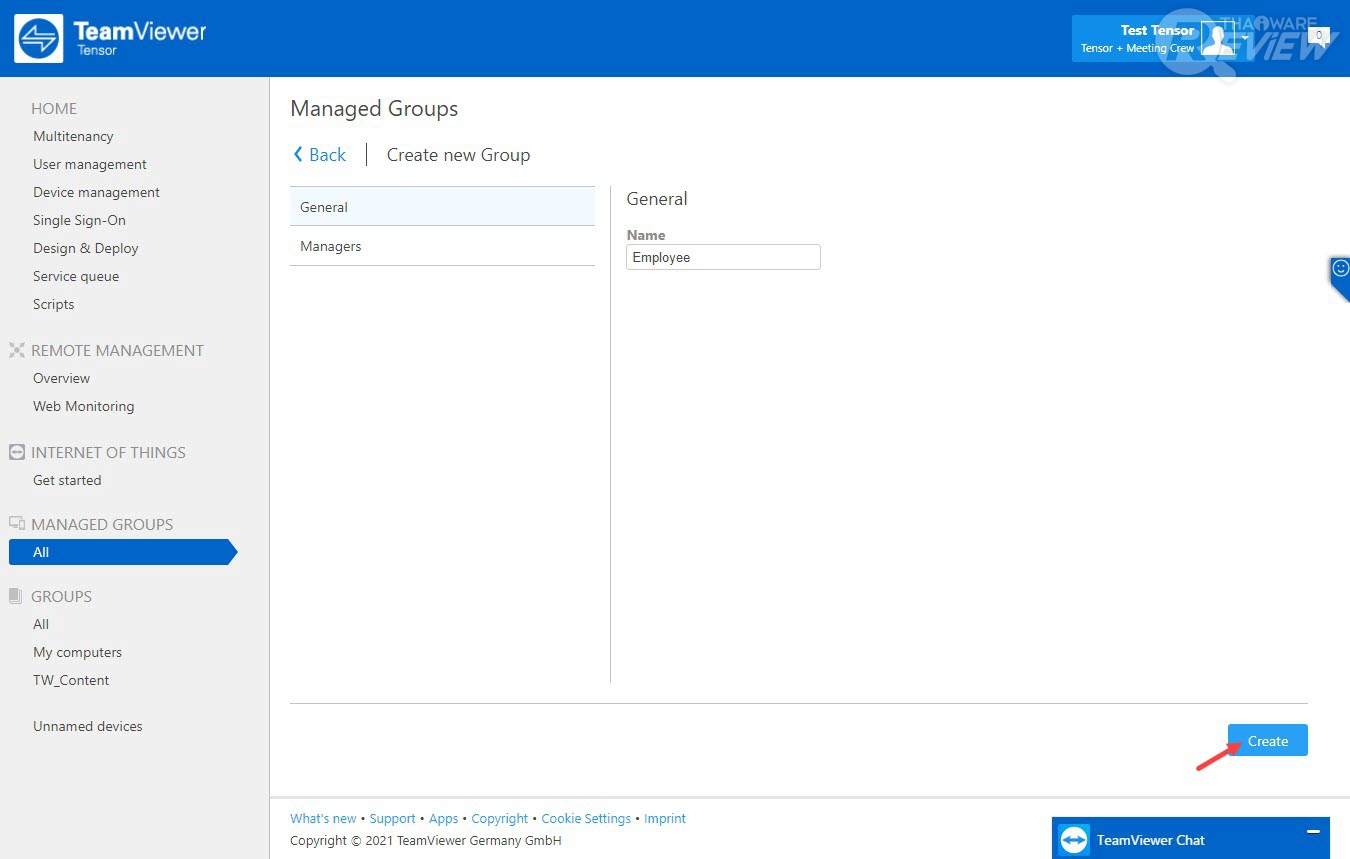Click the Remote Management section icon
The height and width of the screenshot is (859, 1350).
16,350
